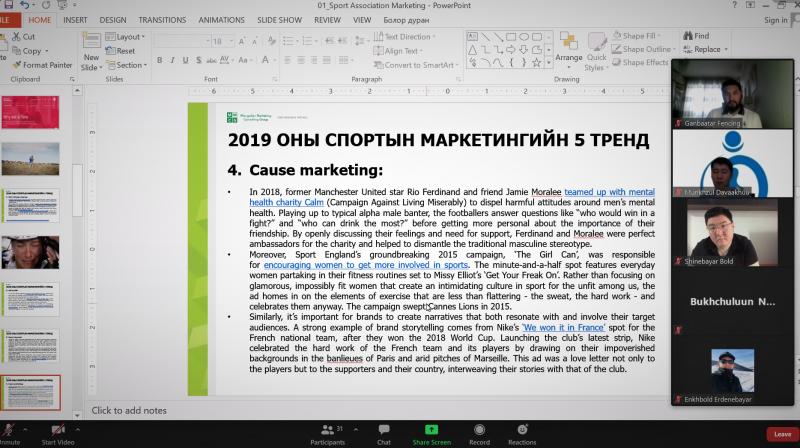
Task: Toggle Start Video in Zoom
Action: pos(58,434)
